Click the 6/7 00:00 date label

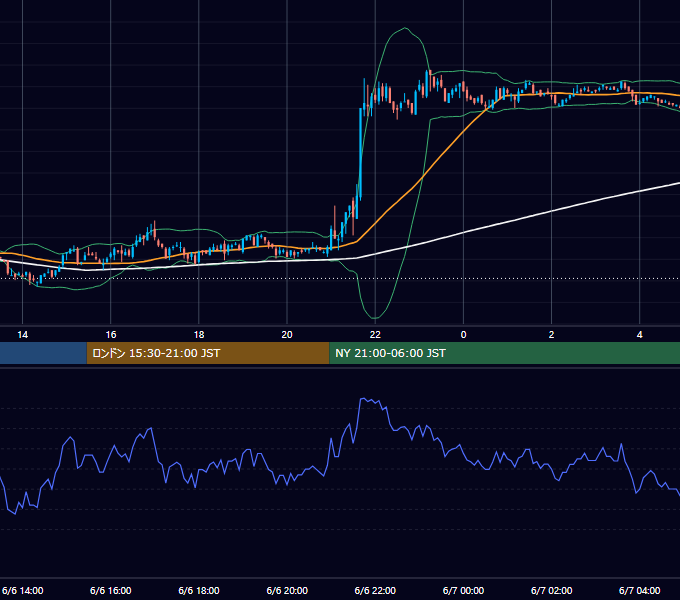(x=463, y=590)
